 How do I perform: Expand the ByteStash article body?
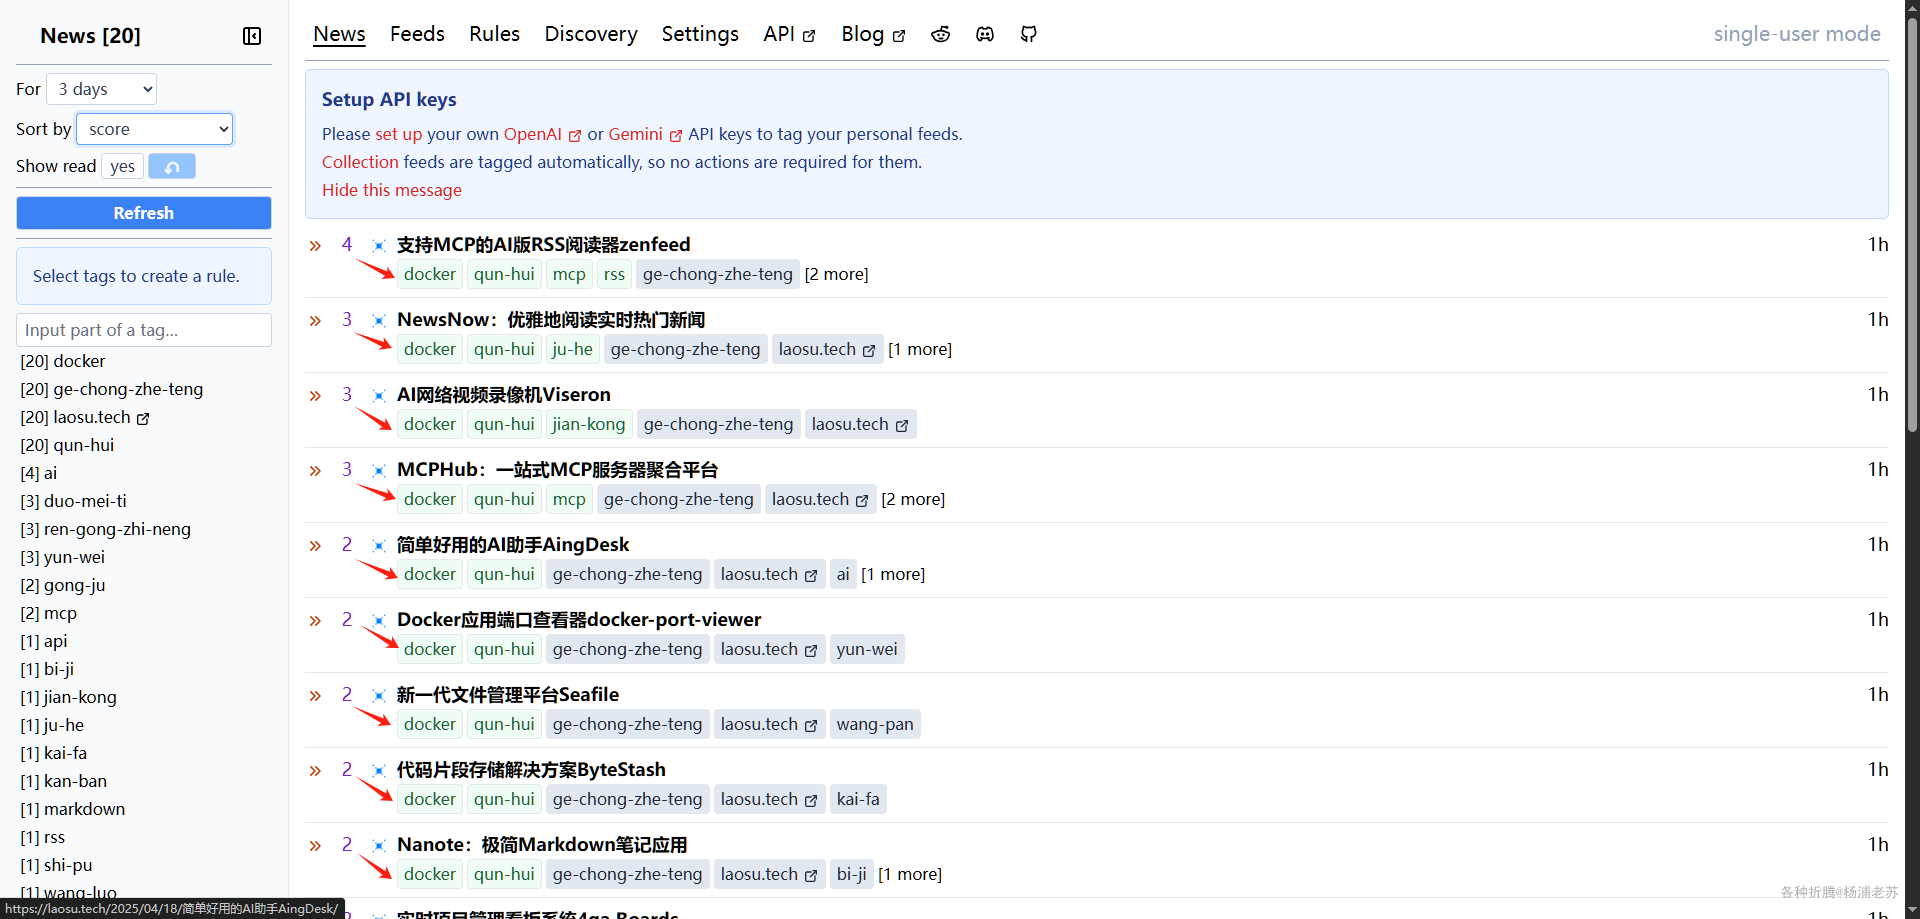tap(315, 770)
